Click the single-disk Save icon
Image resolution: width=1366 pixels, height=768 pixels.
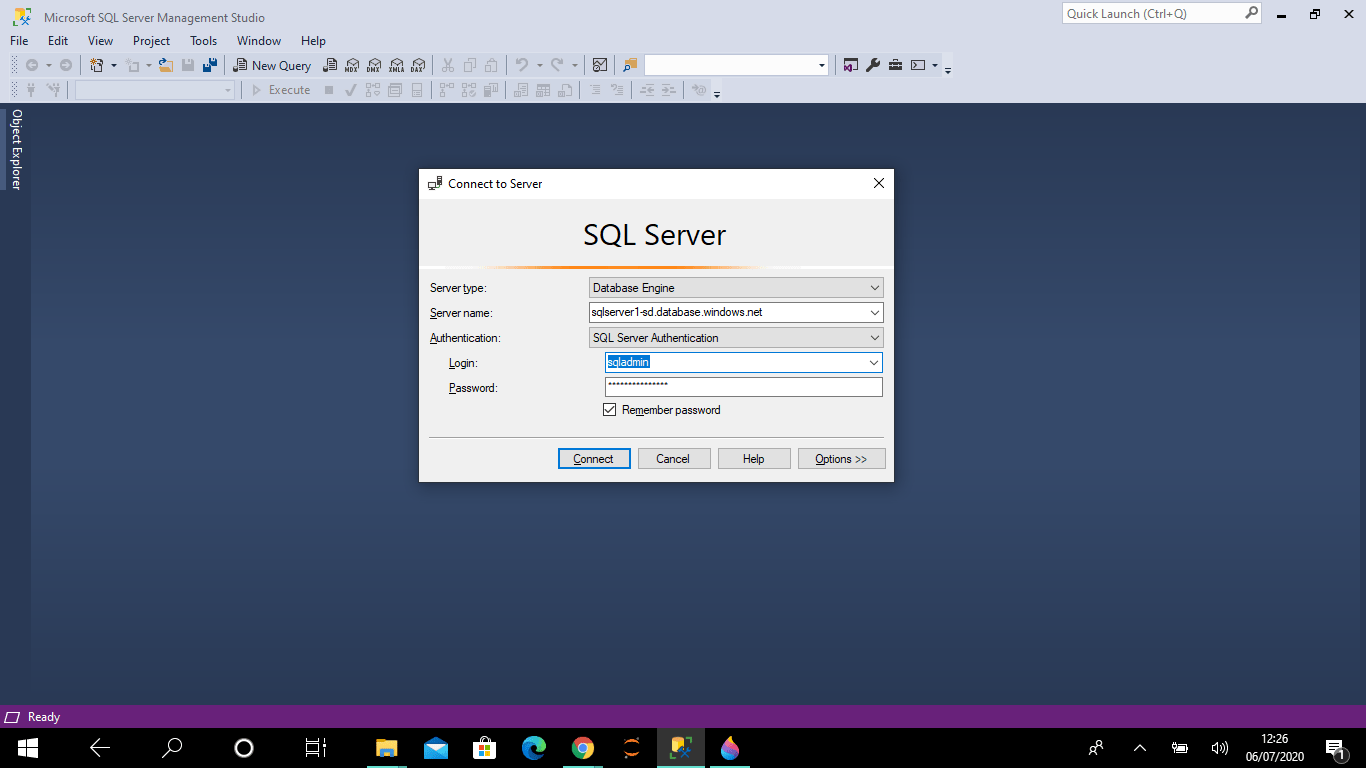click(x=188, y=65)
